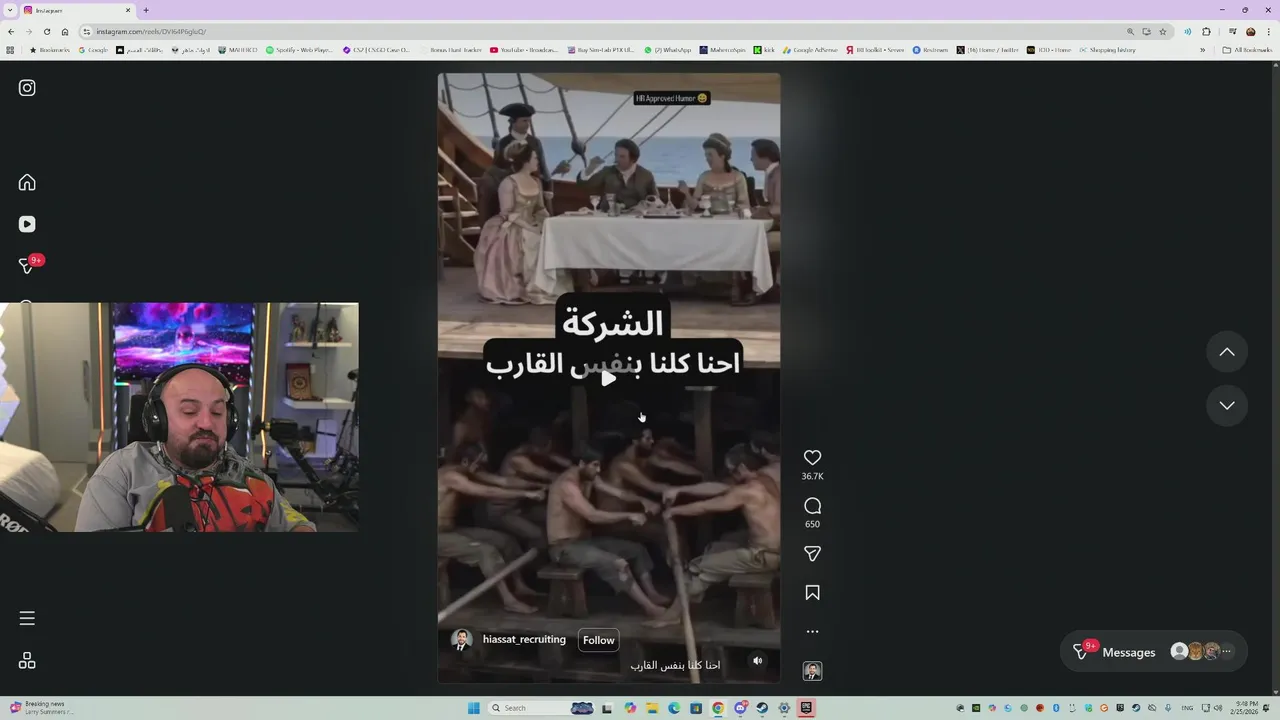Viewport: 1280px width, 720px height.
Task: Open the apps grid icon at sidebar bottom
Action: 27,661
